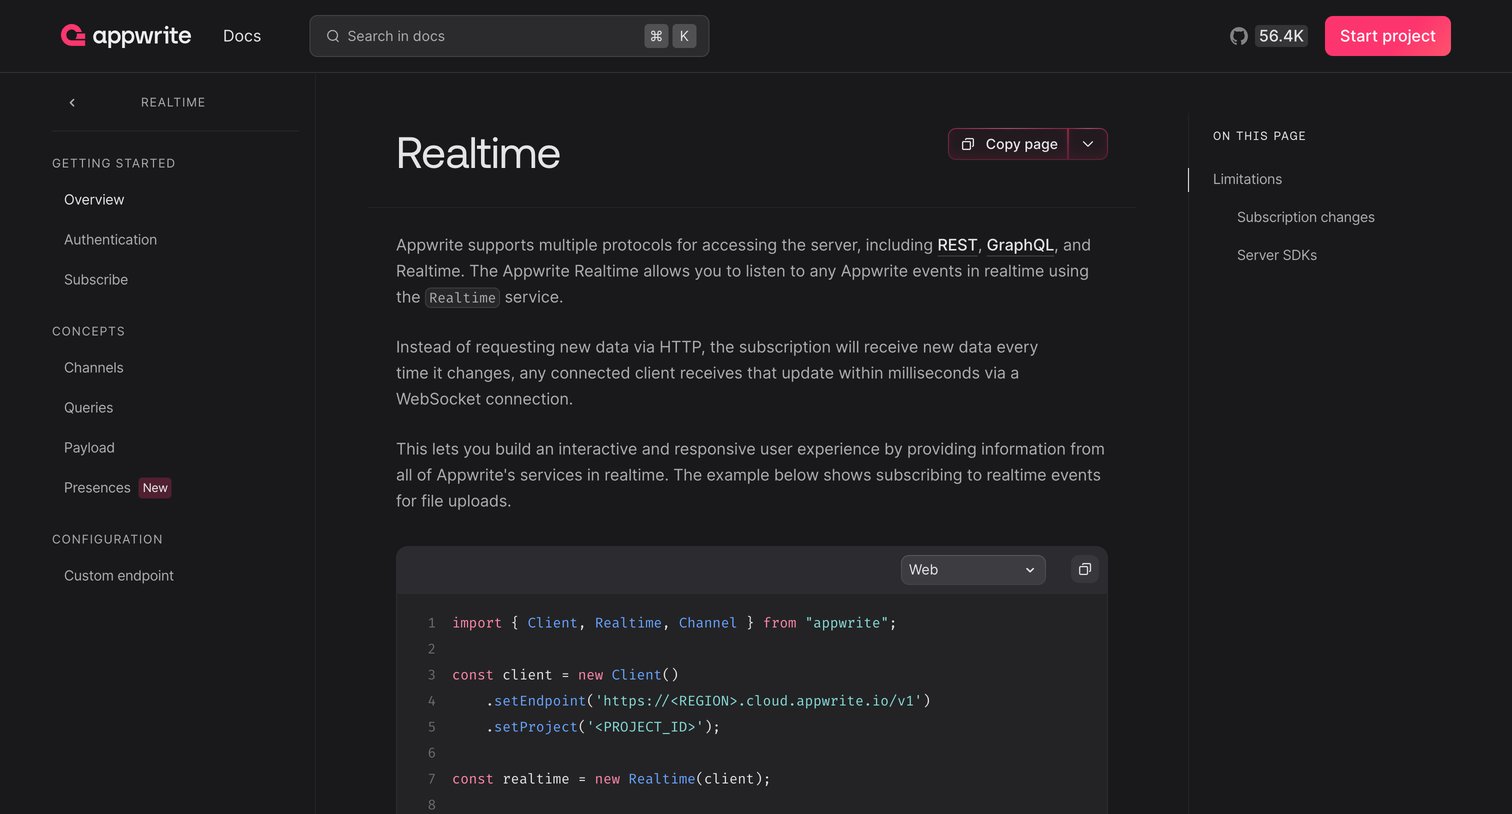The height and width of the screenshot is (814, 1512).
Task: Click the Start project button
Action: 1387,36
